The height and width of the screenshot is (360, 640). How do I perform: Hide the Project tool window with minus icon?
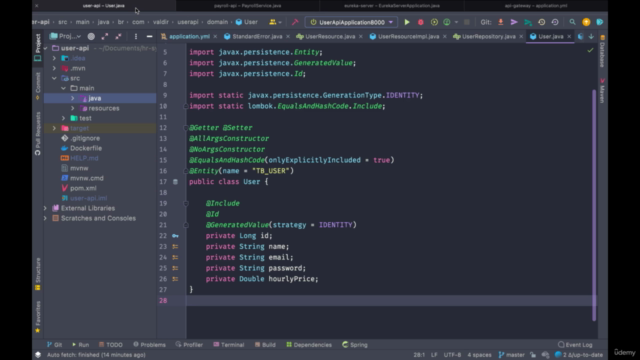(x=149, y=36)
